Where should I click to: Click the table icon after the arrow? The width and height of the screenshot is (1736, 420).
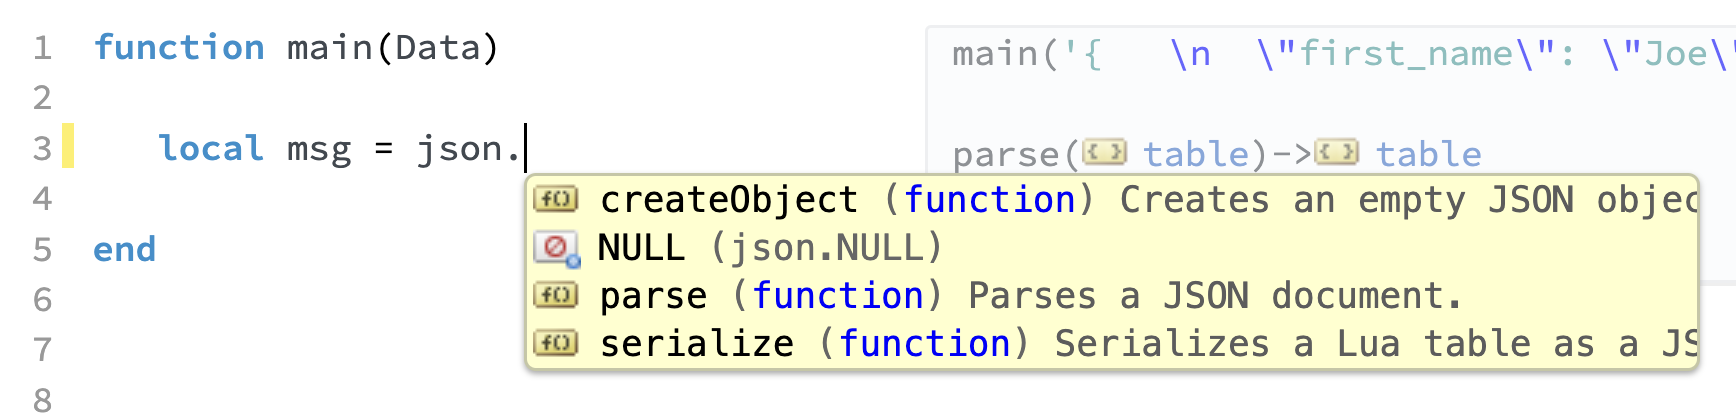1336,153
